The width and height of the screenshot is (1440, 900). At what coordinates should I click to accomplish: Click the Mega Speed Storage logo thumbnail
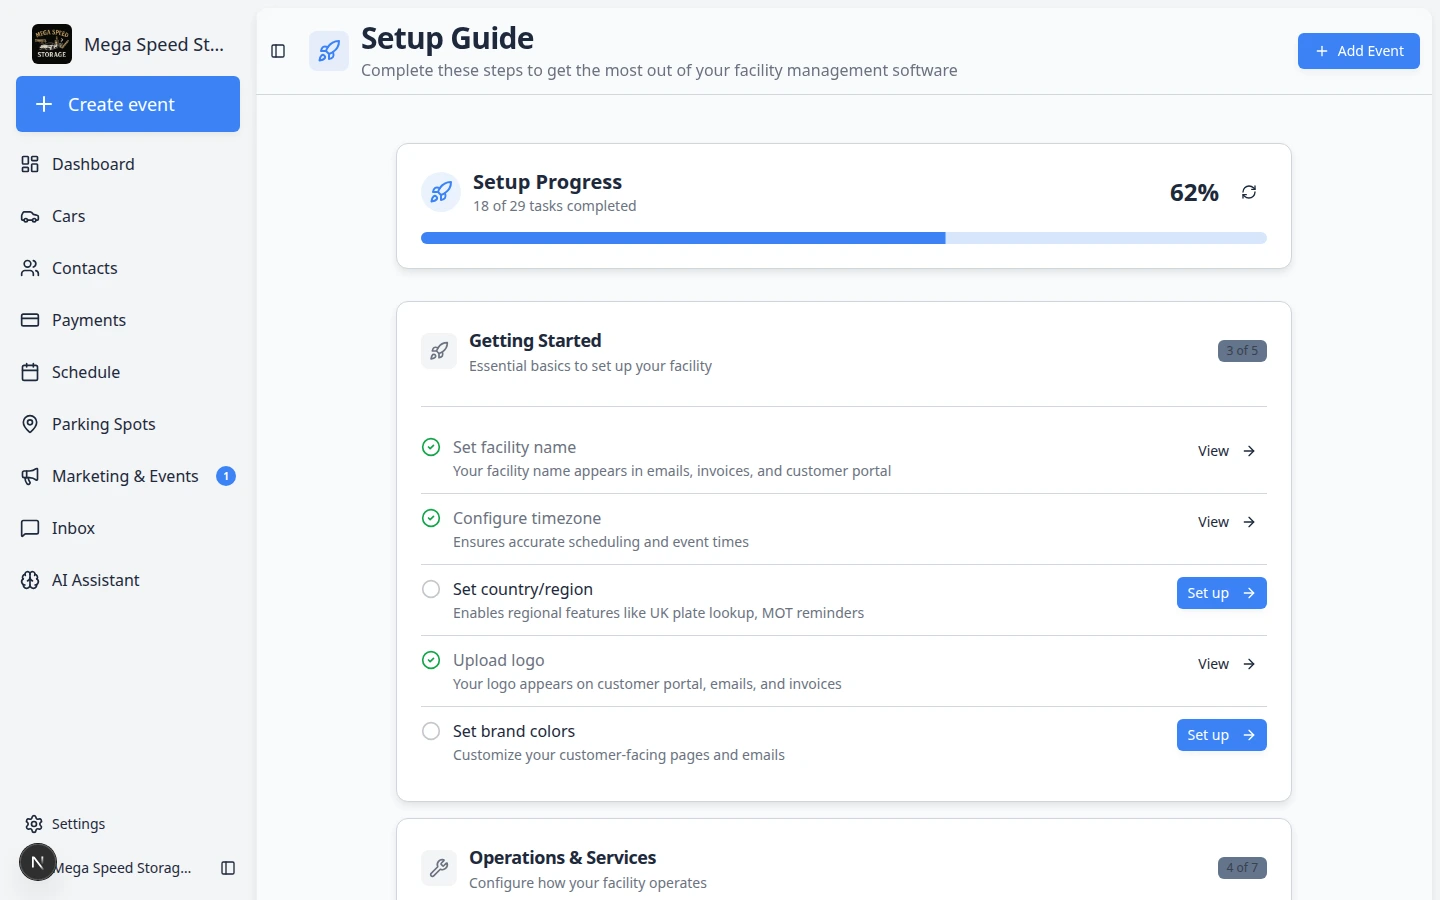(52, 44)
